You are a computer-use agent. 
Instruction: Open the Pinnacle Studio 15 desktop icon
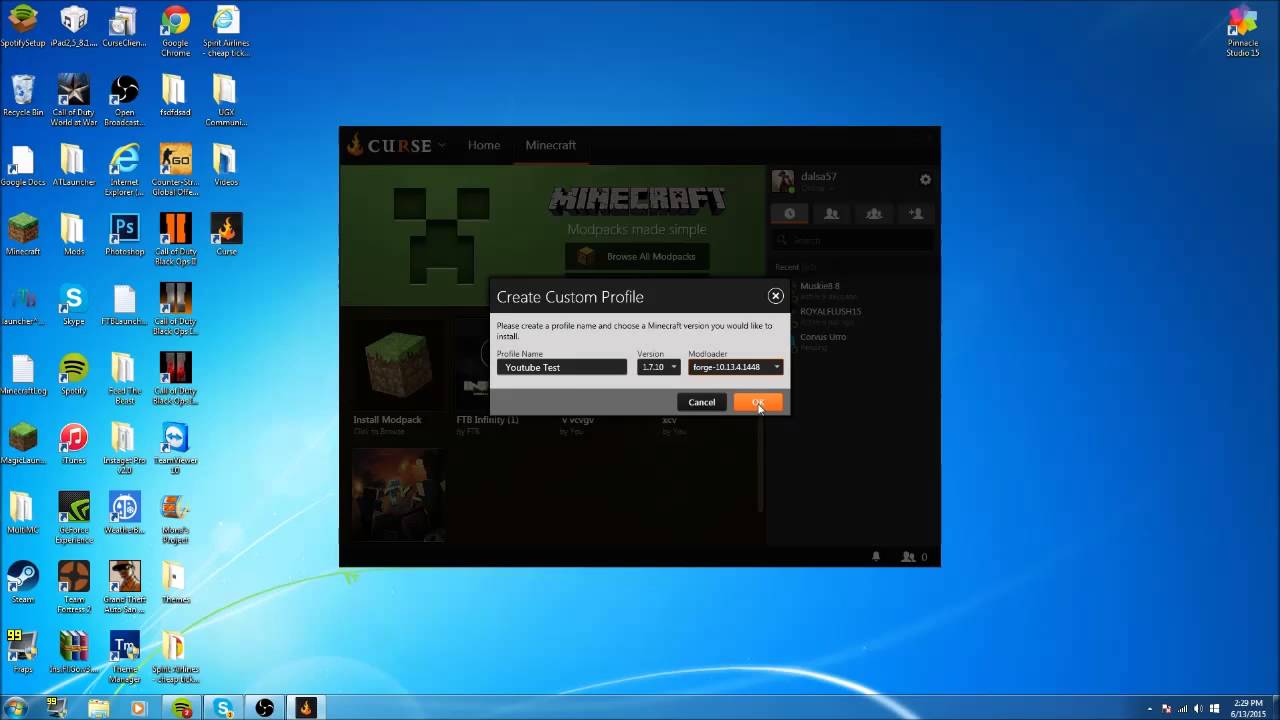click(1243, 30)
